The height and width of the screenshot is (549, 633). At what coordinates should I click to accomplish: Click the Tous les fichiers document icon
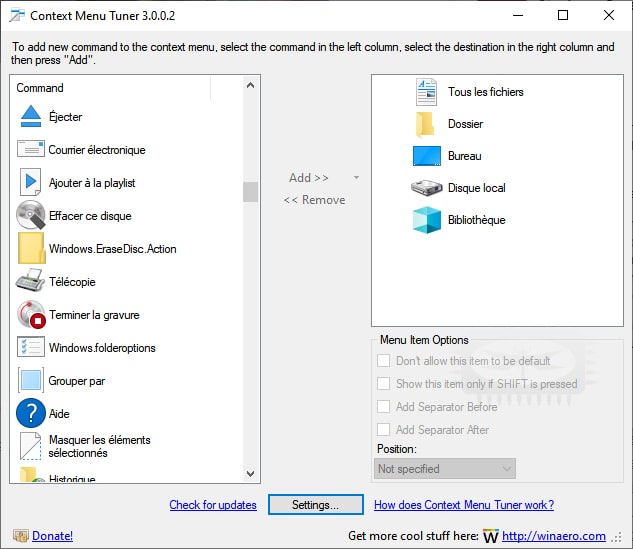(x=426, y=92)
